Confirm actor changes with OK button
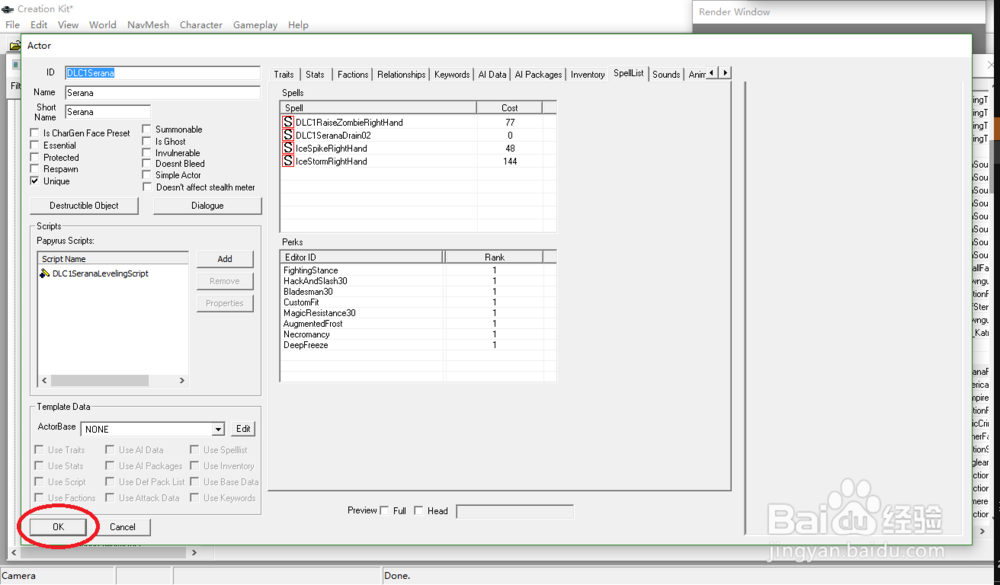 tap(58, 527)
